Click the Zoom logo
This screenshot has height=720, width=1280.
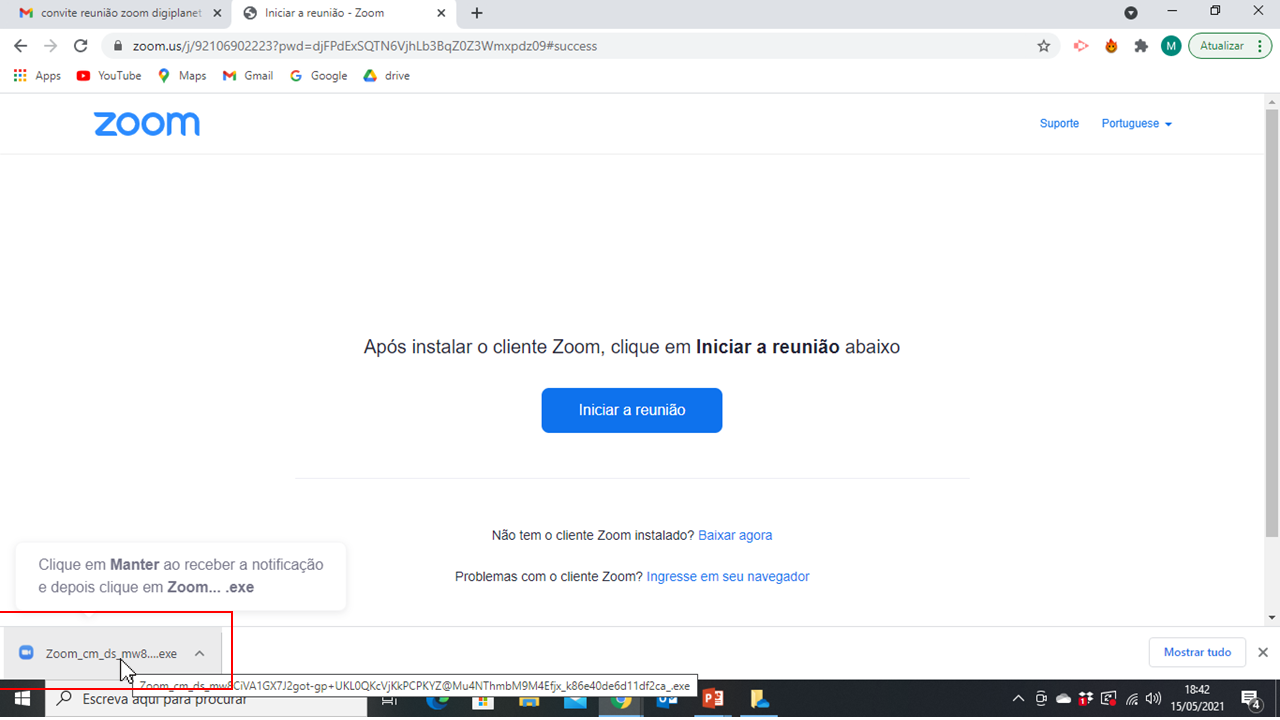(147, 124)
